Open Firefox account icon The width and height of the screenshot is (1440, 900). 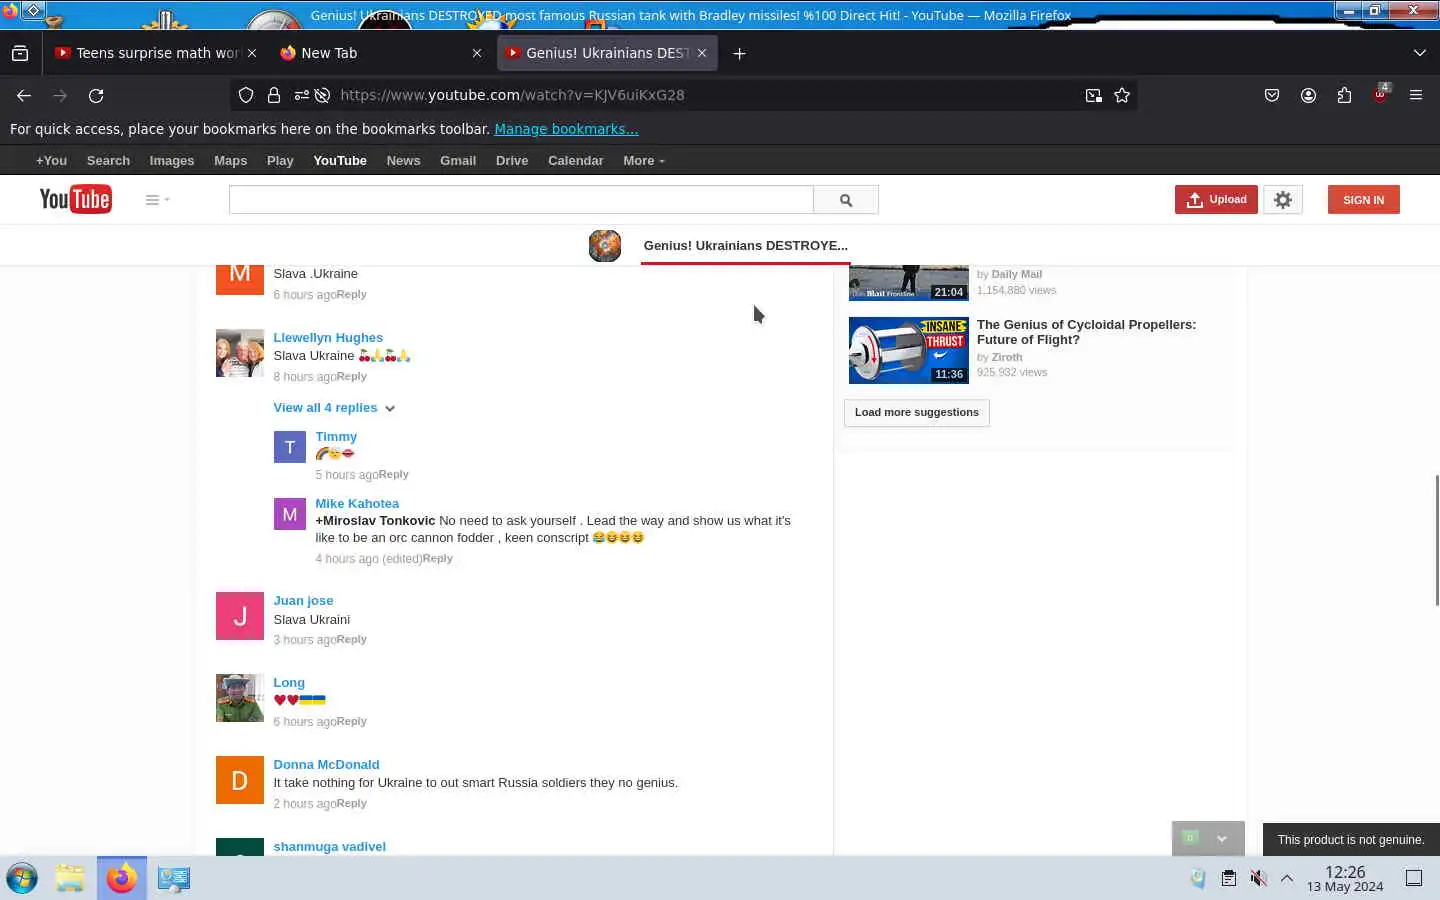1308,95
